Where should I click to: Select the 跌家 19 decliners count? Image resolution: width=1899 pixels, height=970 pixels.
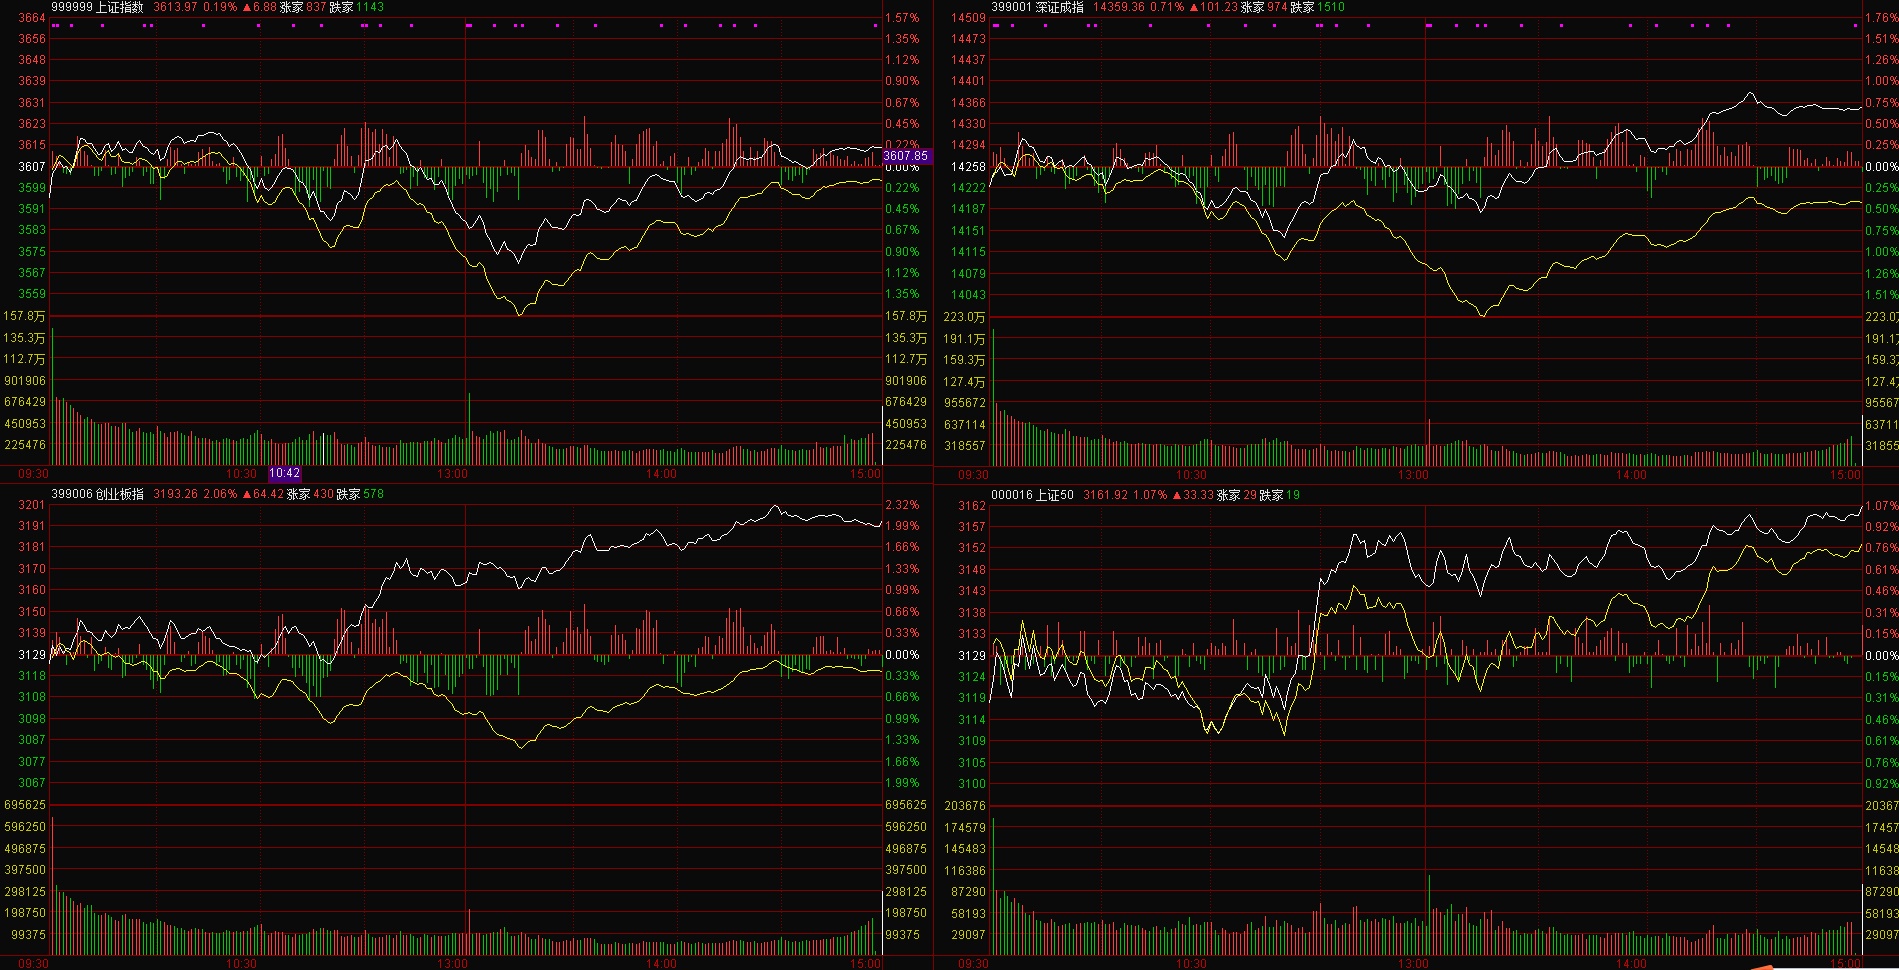(x=1280, y=495)
